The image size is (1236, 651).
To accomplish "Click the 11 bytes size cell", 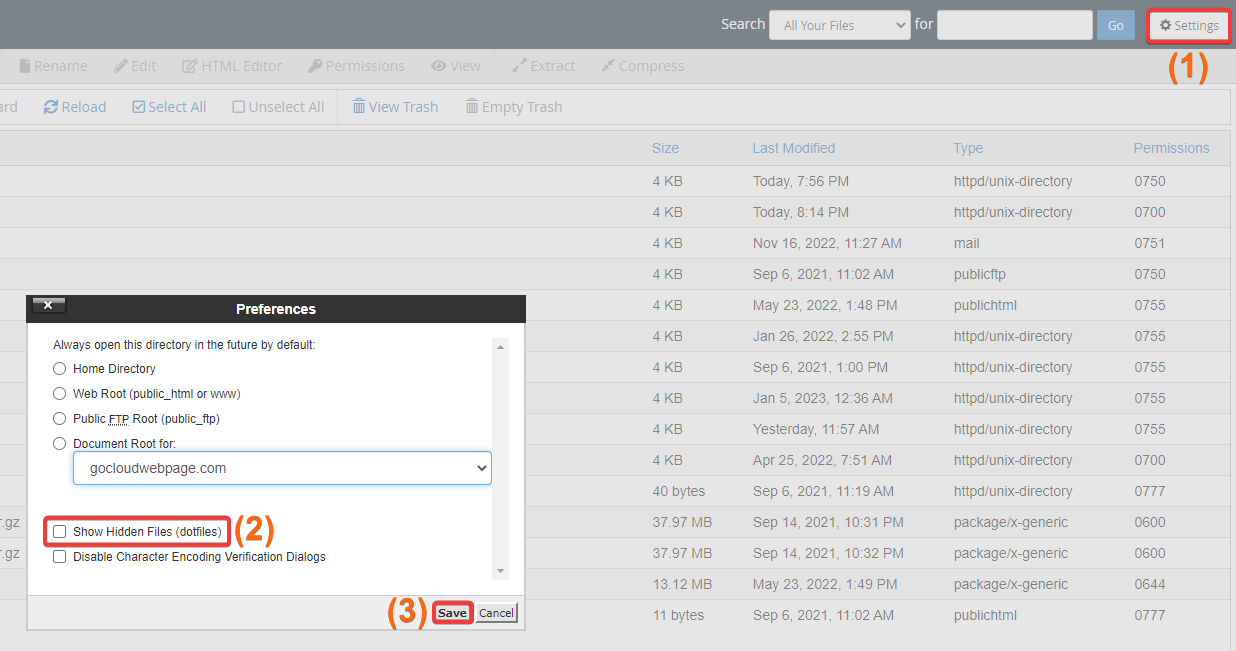I will pyautogui.click(x=678, y=615).
